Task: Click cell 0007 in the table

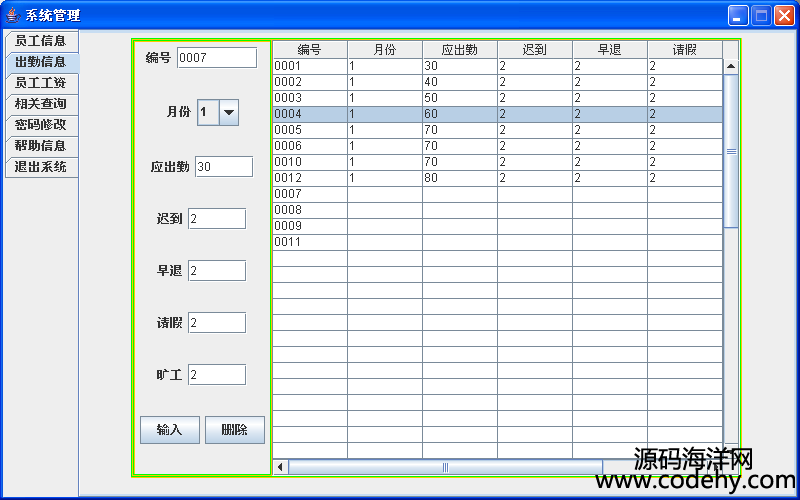Action: [x=310, y=194]
